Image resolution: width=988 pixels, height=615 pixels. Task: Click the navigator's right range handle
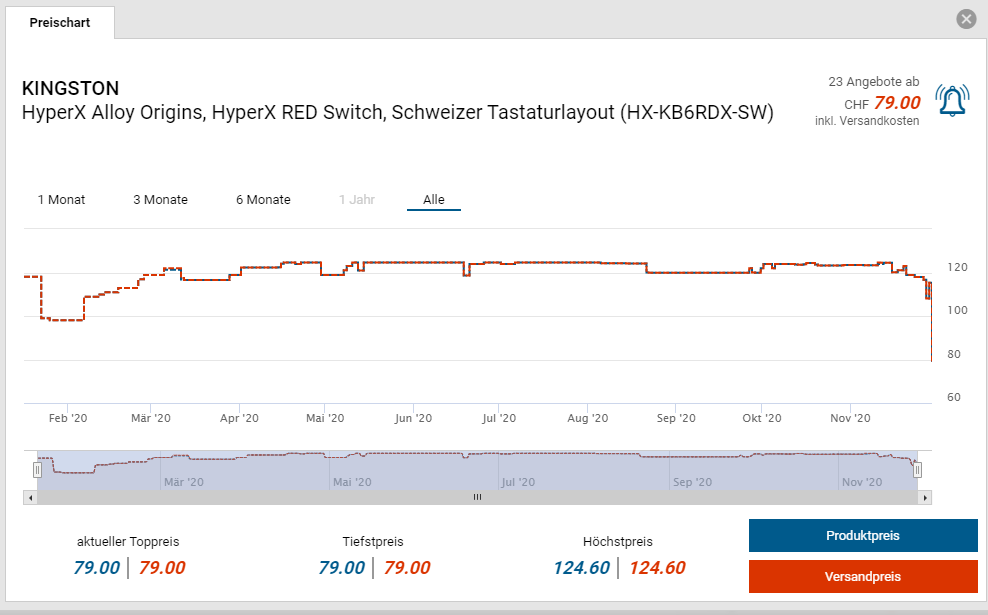coord(917,469)
